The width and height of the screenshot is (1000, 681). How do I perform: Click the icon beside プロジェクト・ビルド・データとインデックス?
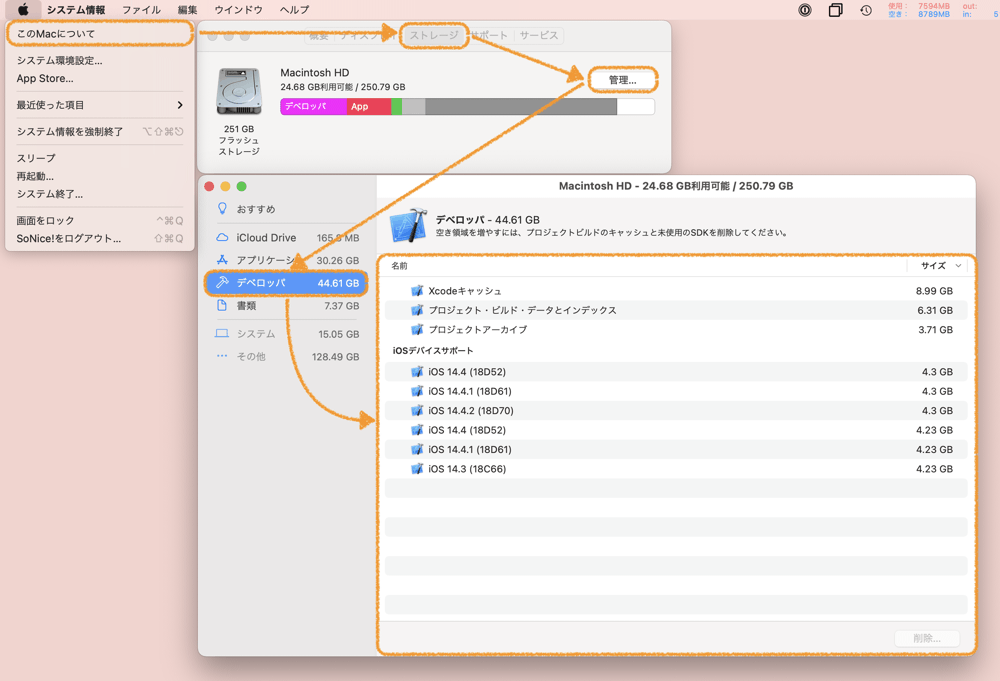click(x=417, y=310)
